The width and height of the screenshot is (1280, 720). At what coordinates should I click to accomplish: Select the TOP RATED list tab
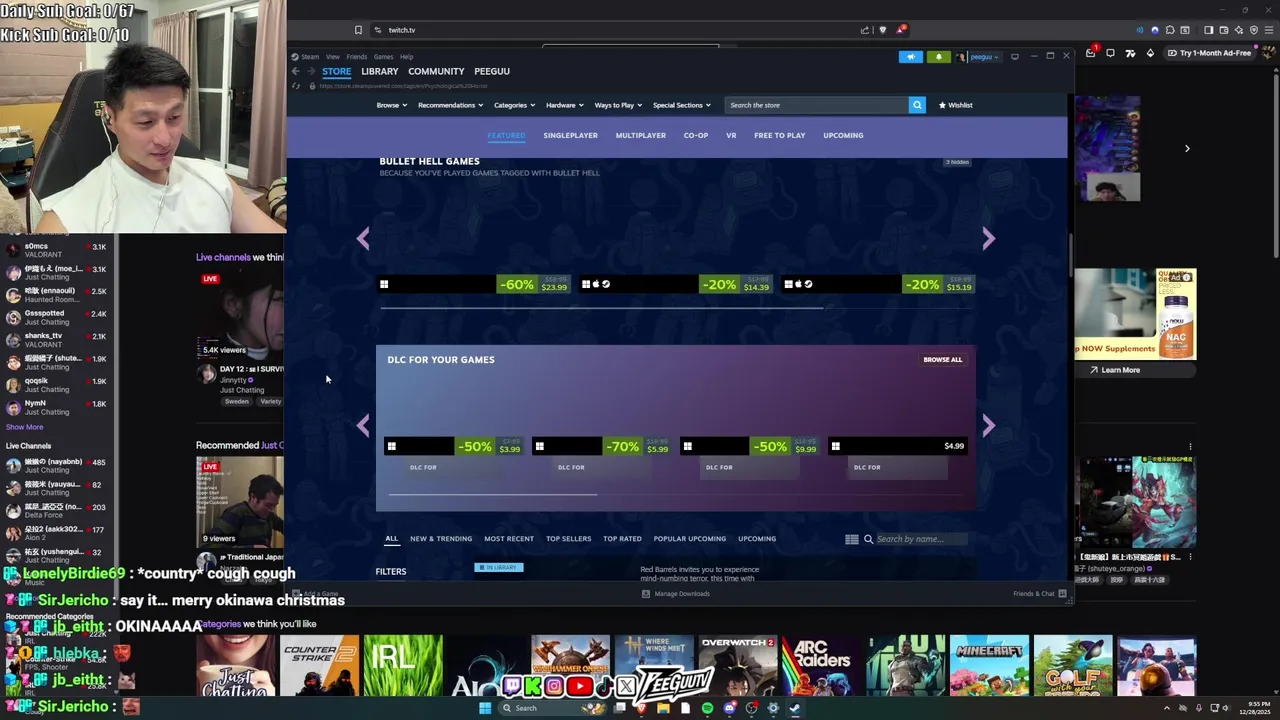click(622, 539)
